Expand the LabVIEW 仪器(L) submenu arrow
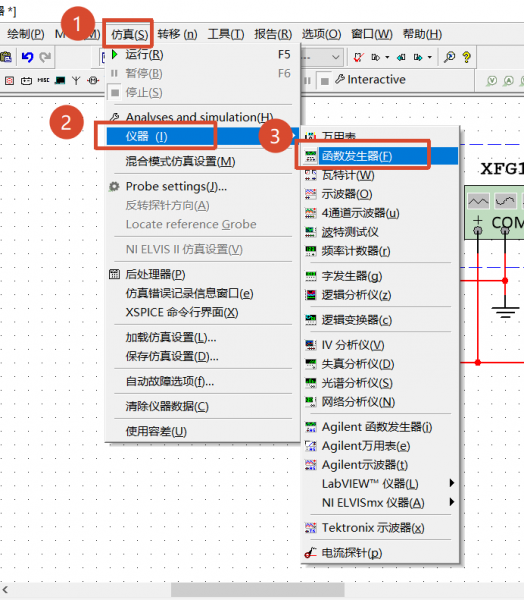This screenshot has height=600, width=524. click(x=452, y=483)
